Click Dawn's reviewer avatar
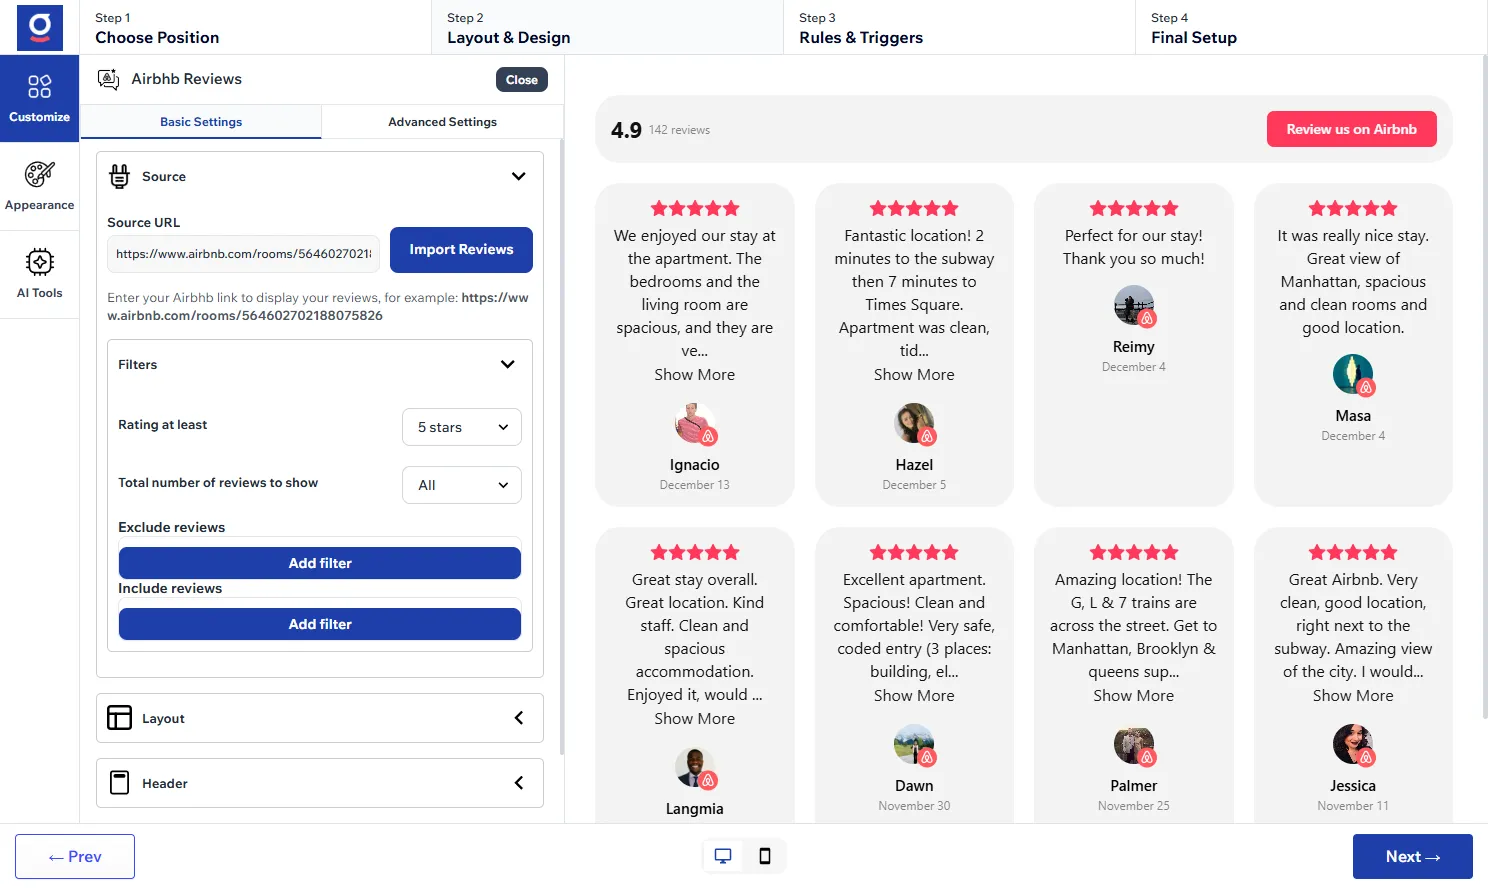The width and height of the screenshot is (1488, 888). [914, 745]
